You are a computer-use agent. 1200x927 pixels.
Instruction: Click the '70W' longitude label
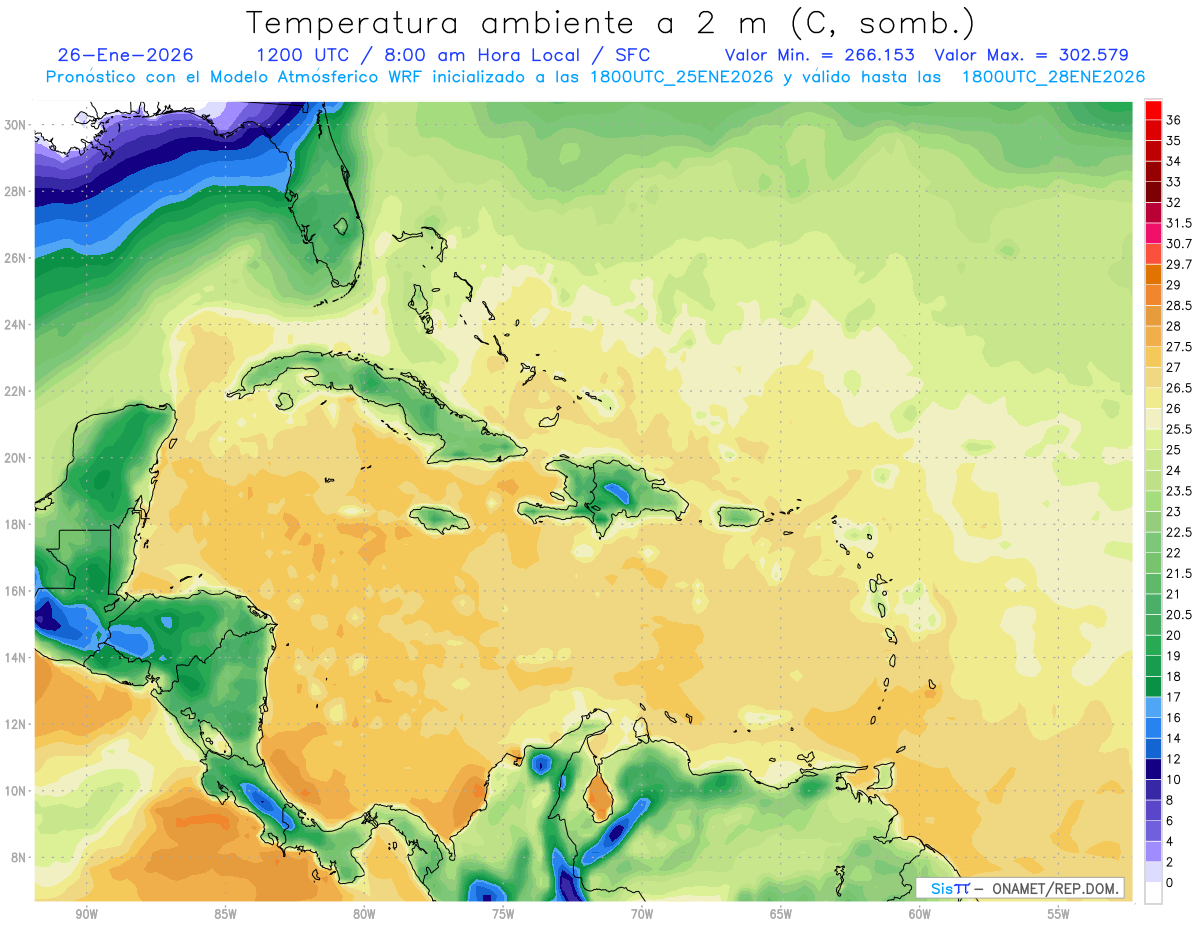pyautogui.click(x=642, y=914)
